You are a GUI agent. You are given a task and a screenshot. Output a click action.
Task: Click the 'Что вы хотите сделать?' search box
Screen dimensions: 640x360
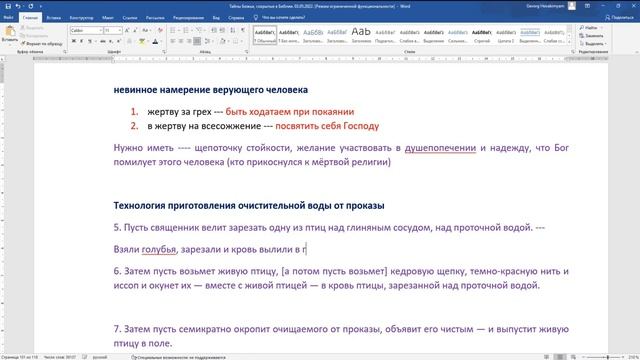(x=283, y=18)
